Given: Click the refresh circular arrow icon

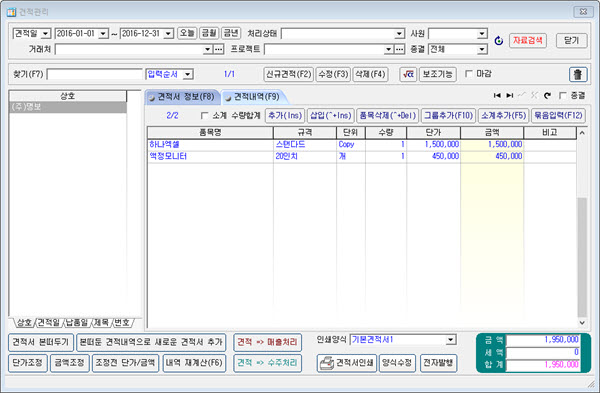Looking at the screenshot, I should (498, 41).
